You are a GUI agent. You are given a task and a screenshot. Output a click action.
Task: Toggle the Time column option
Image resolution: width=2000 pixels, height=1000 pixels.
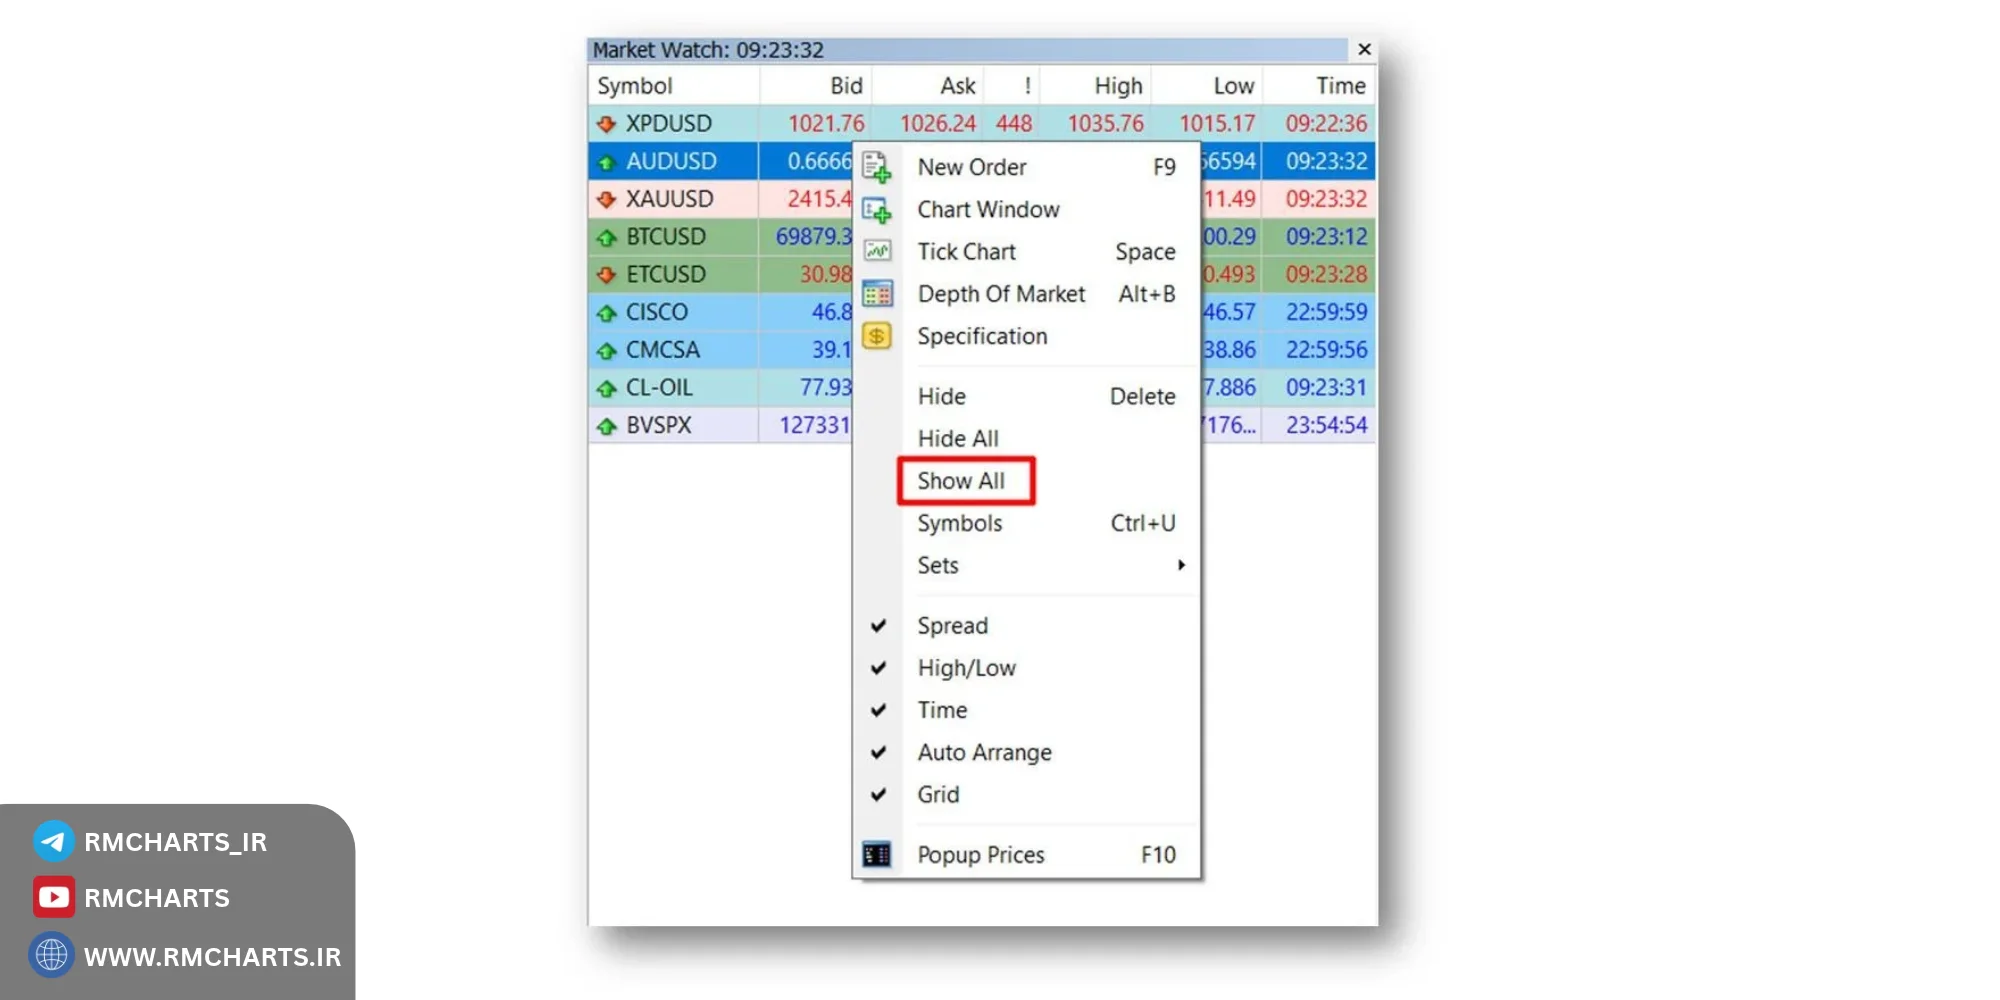coord(1027,710)
